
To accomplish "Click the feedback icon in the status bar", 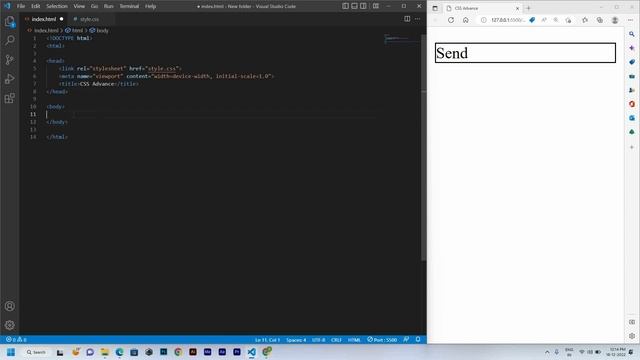I will pos(406,340).
